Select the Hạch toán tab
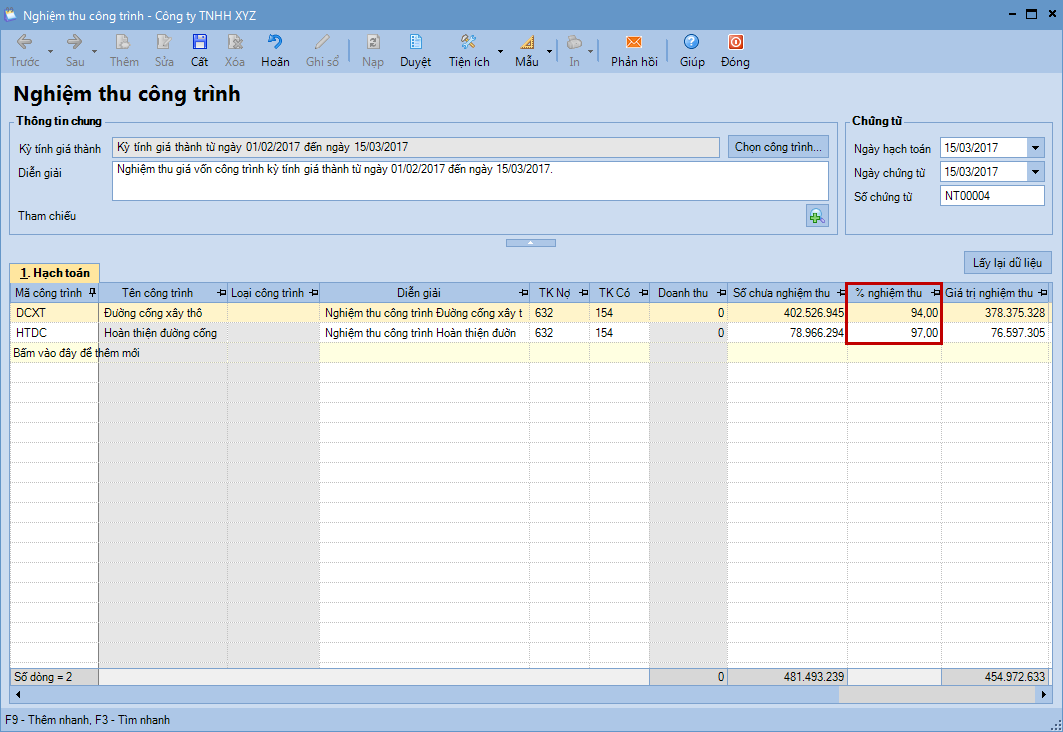This screenshot has height=732, width=1063. [x=55, y=272]
